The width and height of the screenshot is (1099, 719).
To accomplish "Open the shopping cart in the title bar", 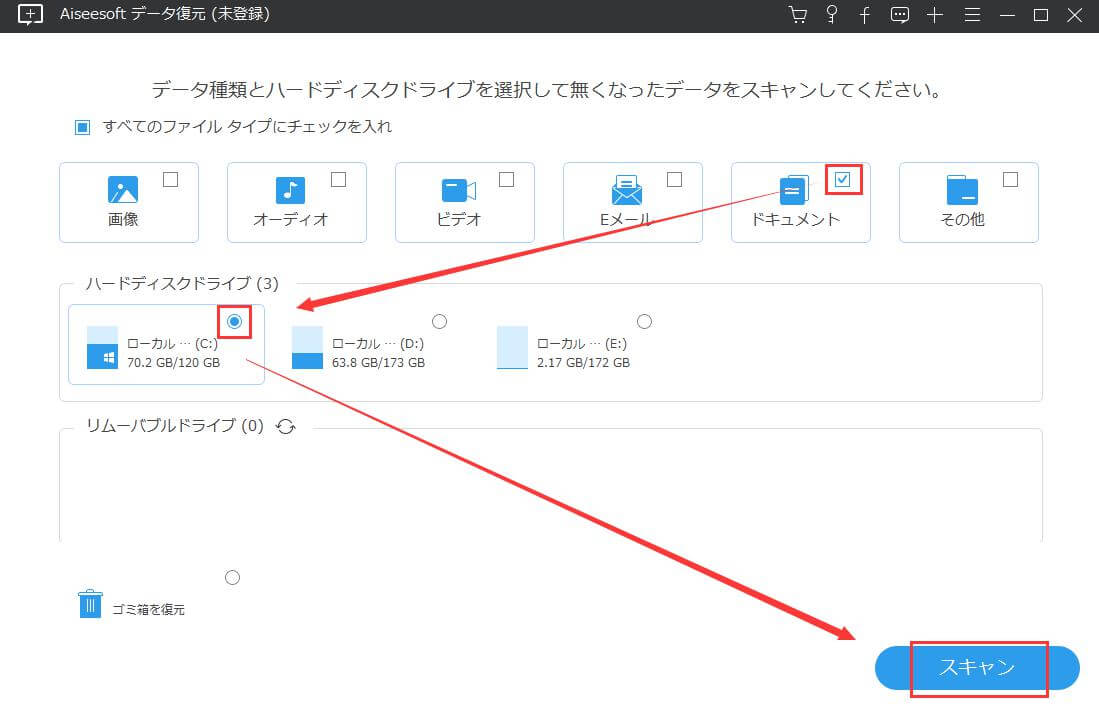I will 797,15.
